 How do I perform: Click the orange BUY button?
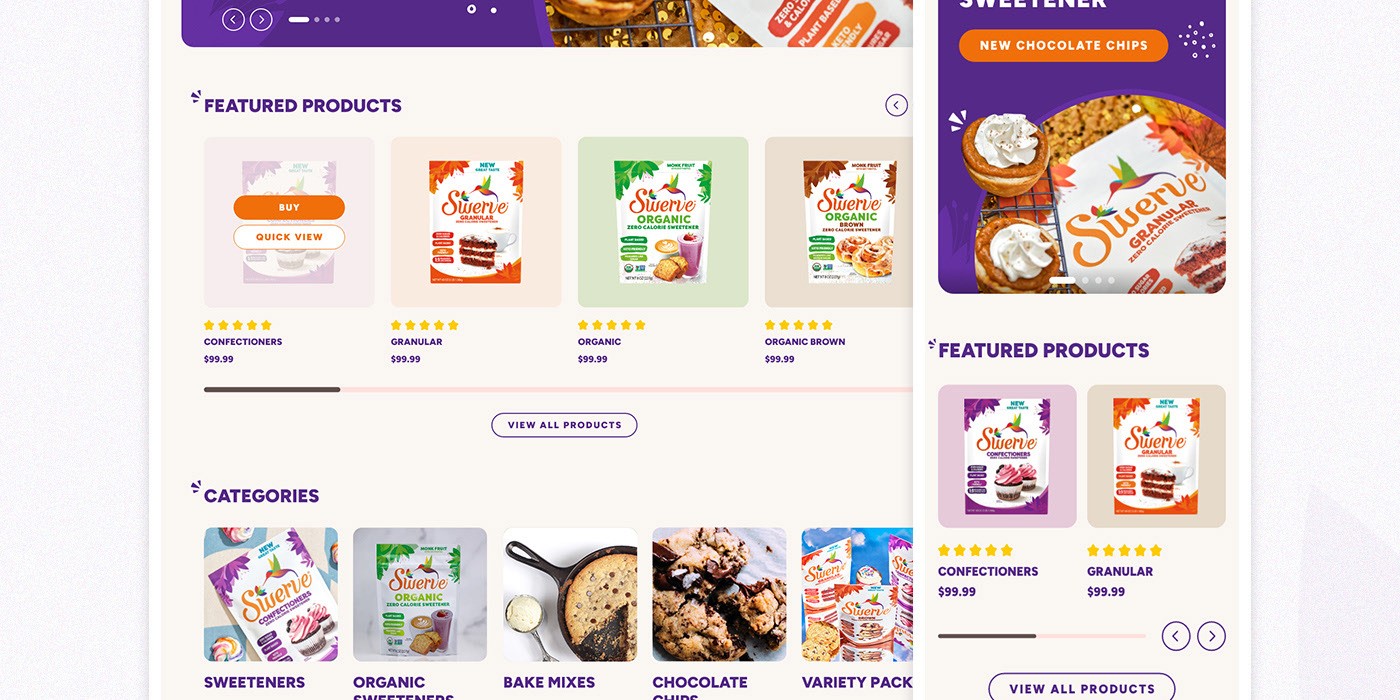coord(289,207)
